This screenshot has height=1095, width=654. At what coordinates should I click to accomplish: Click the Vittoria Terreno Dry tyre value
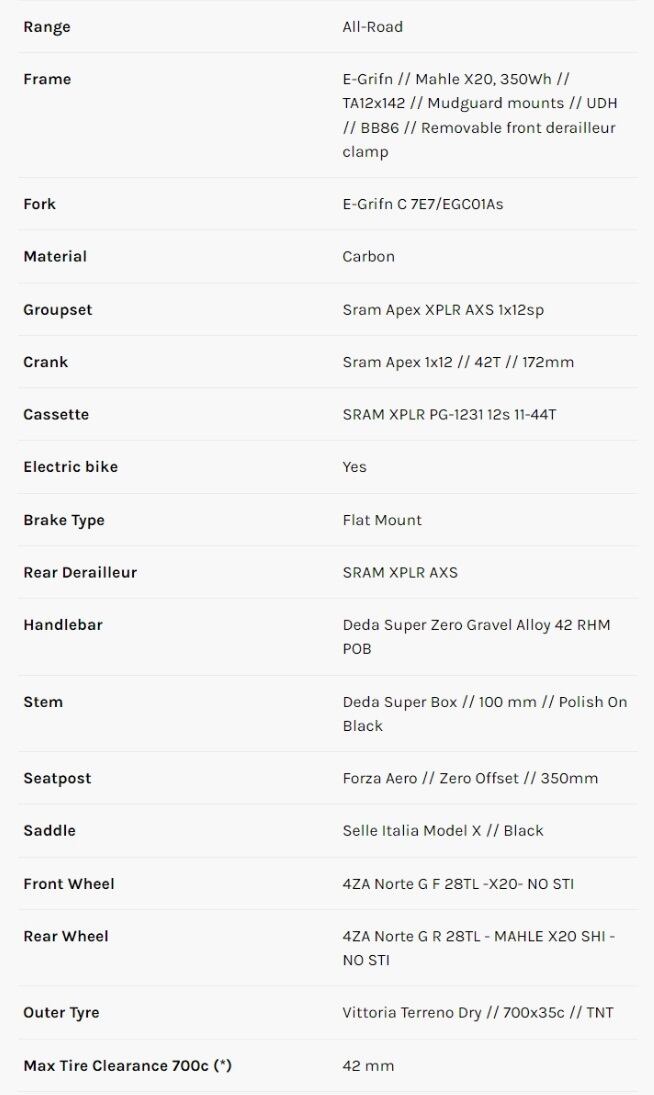478,1012
